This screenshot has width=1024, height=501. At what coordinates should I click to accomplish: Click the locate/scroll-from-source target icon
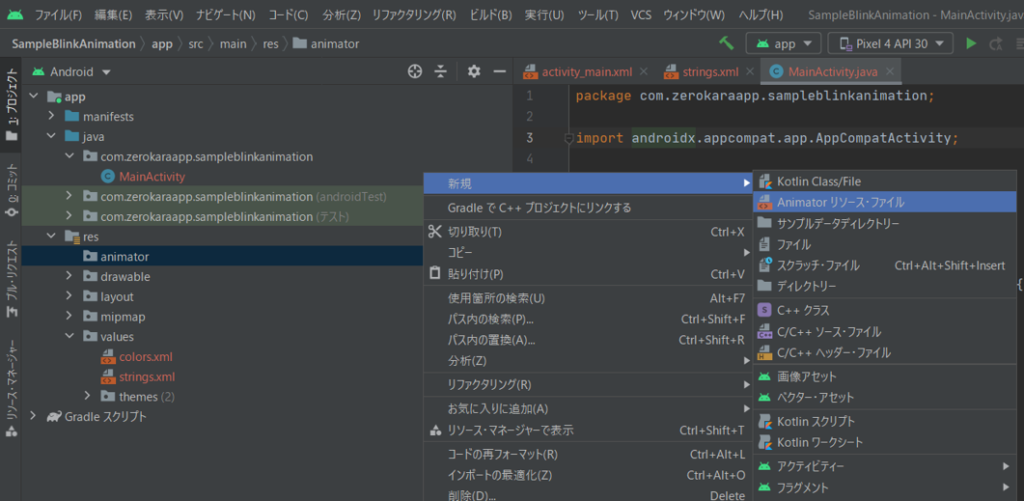[415, 71]
